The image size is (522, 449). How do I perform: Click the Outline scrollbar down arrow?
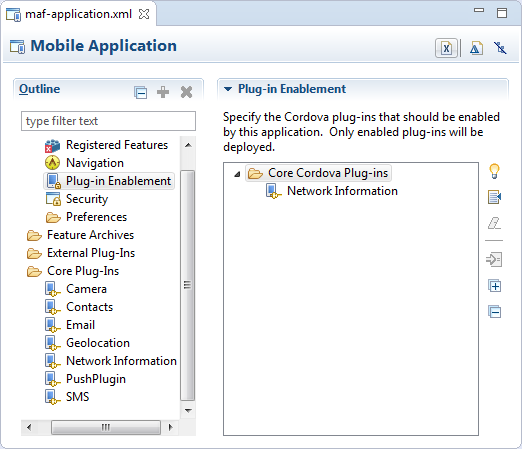pos(188,411)
